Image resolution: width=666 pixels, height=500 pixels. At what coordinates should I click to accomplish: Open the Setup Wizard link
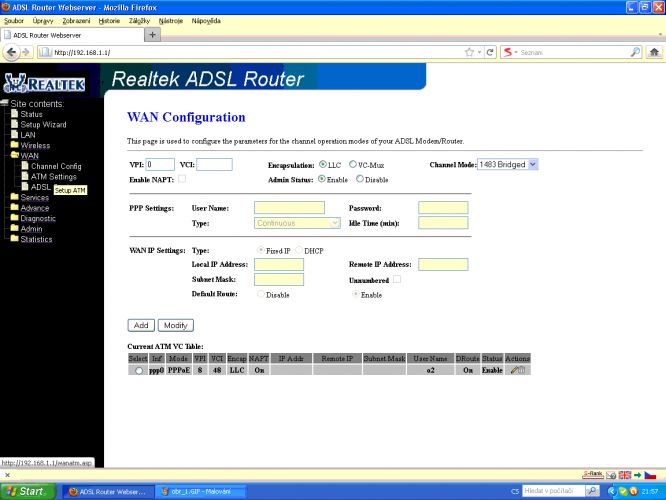43,124
